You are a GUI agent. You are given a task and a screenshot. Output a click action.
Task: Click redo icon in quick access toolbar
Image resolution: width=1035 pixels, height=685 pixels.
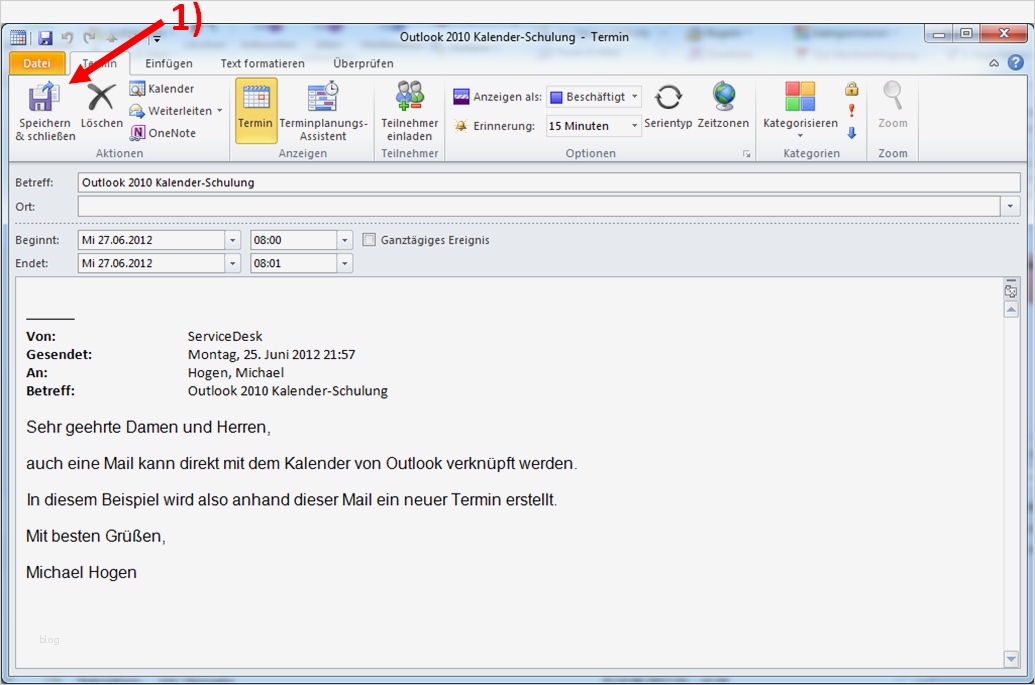point(90,38)
